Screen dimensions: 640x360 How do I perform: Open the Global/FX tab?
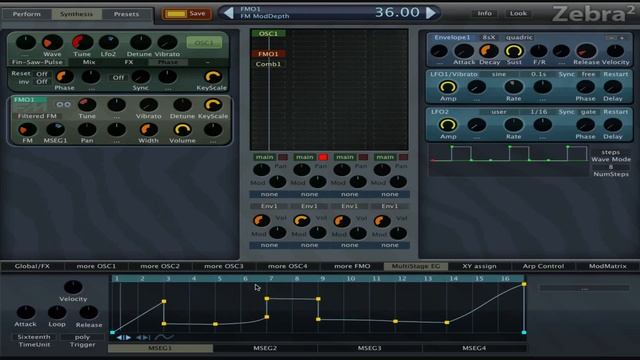click(32, 266)
